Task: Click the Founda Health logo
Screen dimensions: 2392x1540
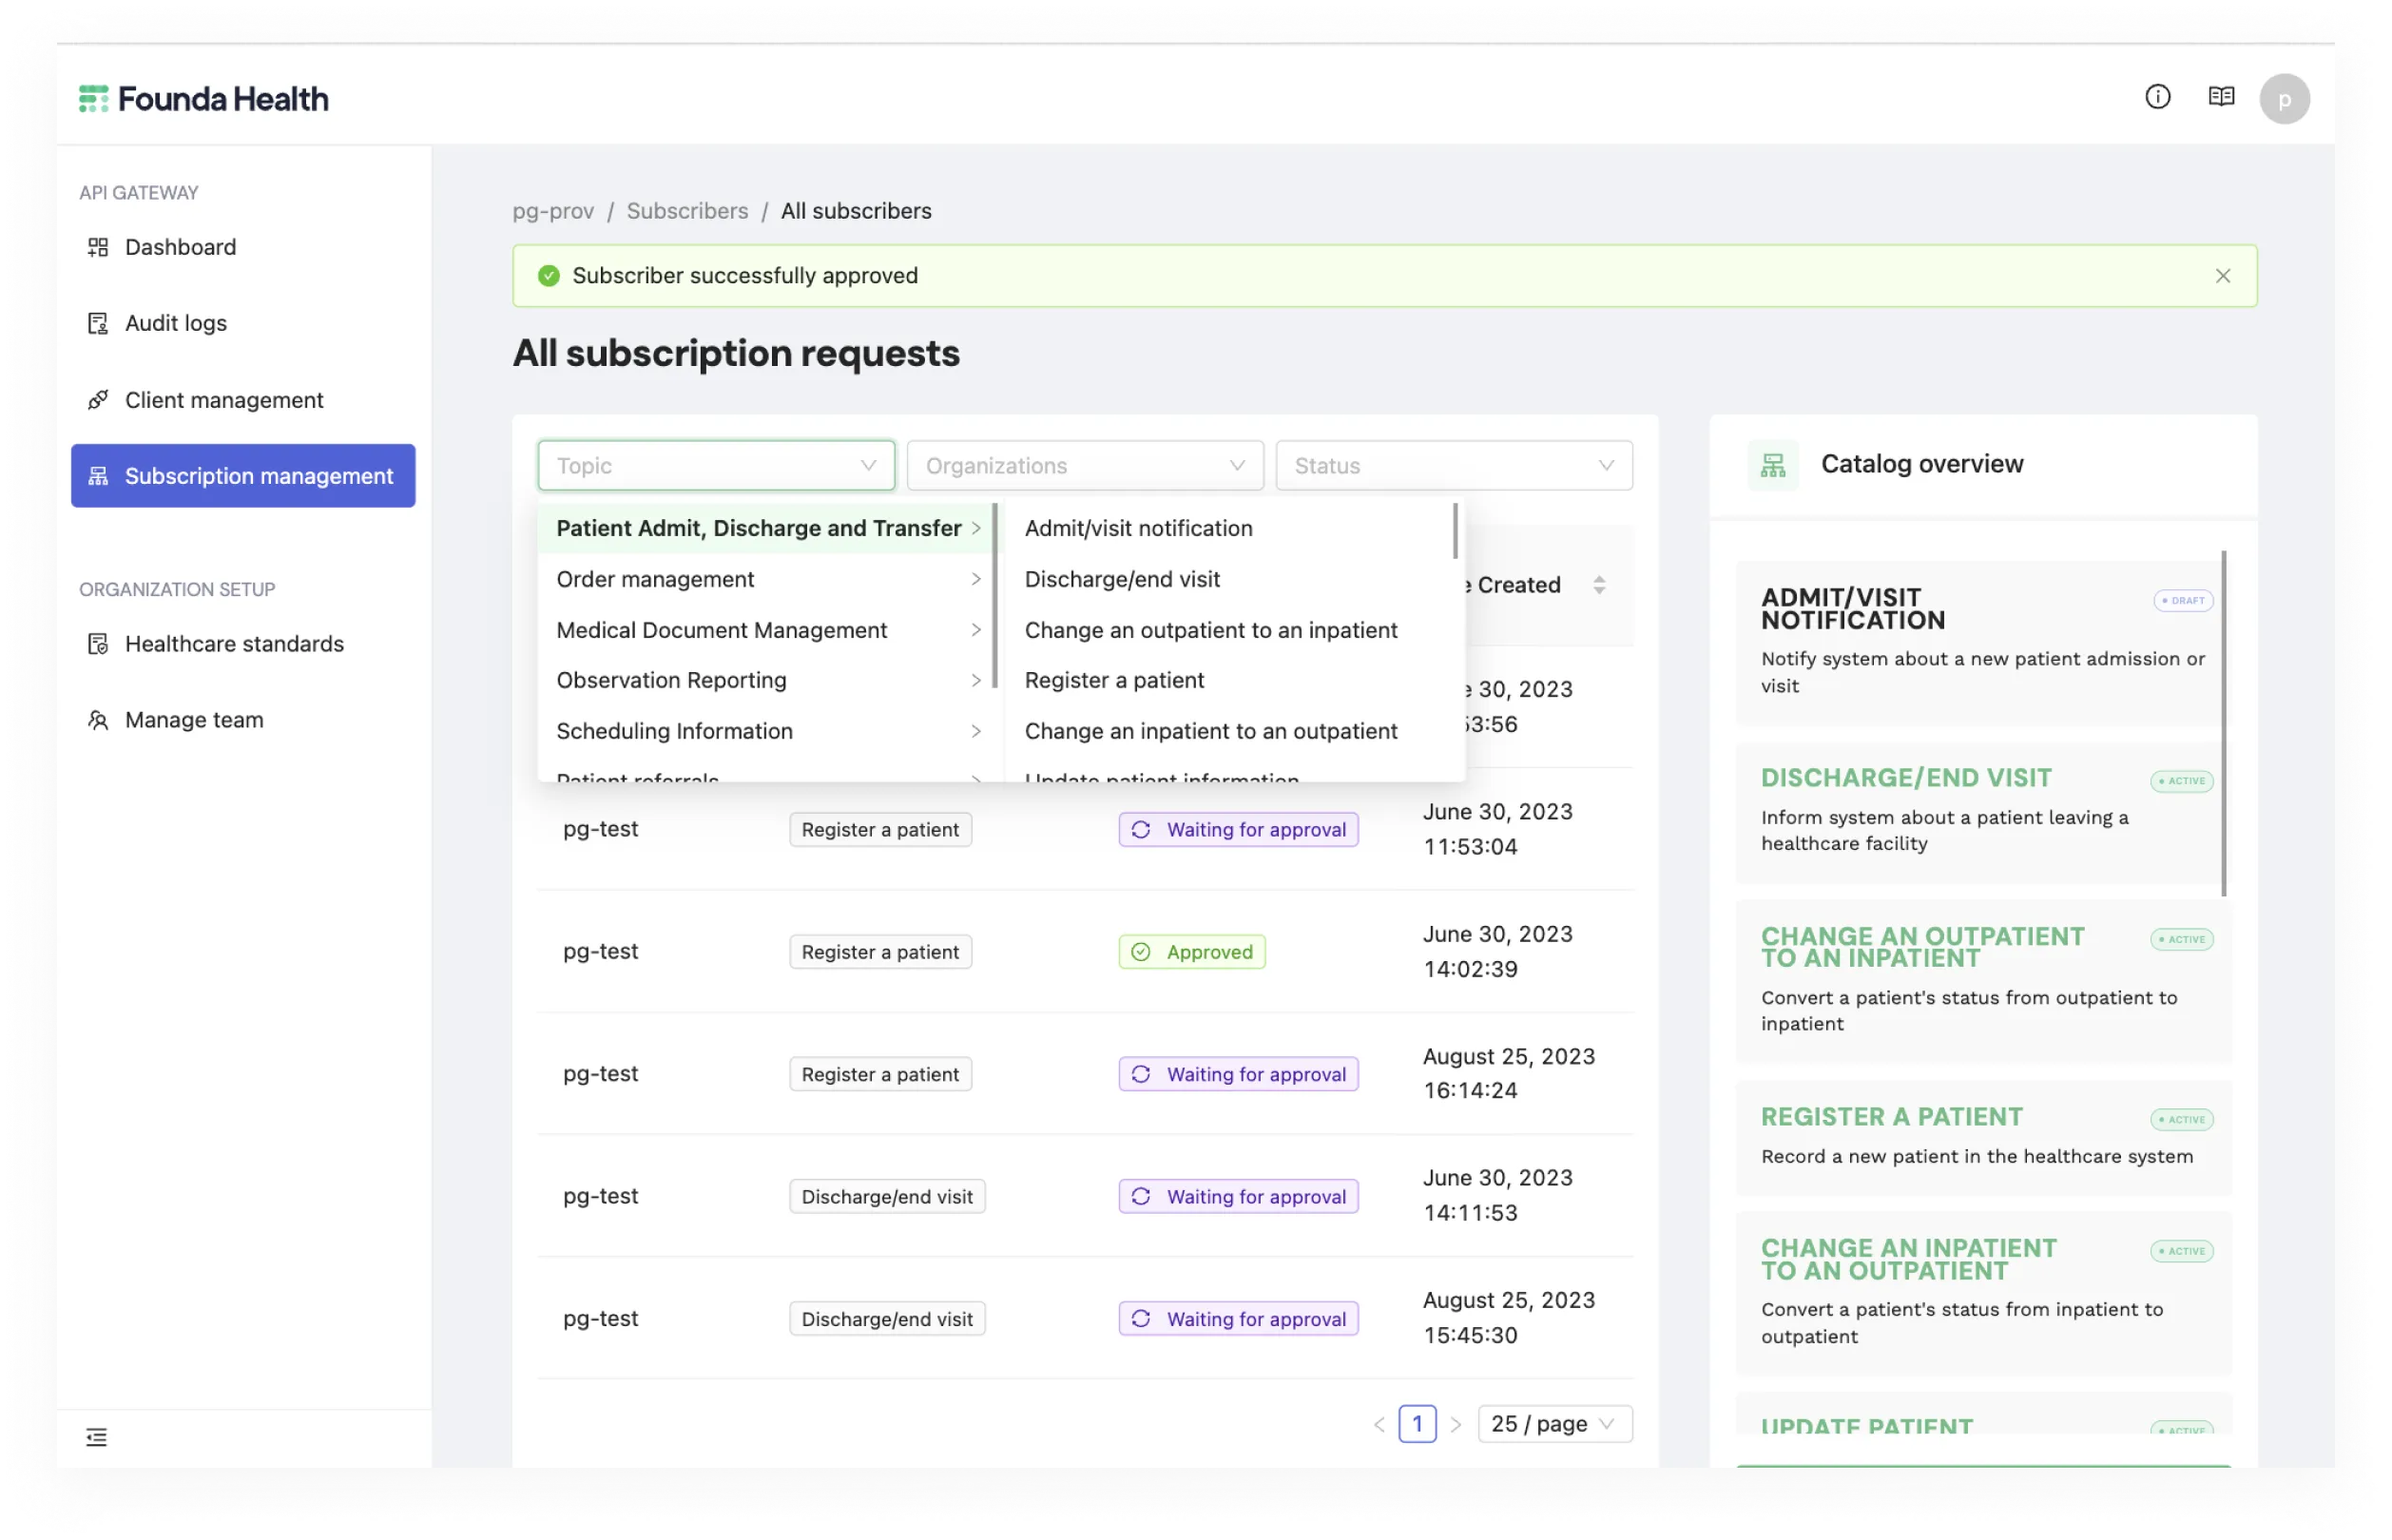Action: [x=203, y=99]
